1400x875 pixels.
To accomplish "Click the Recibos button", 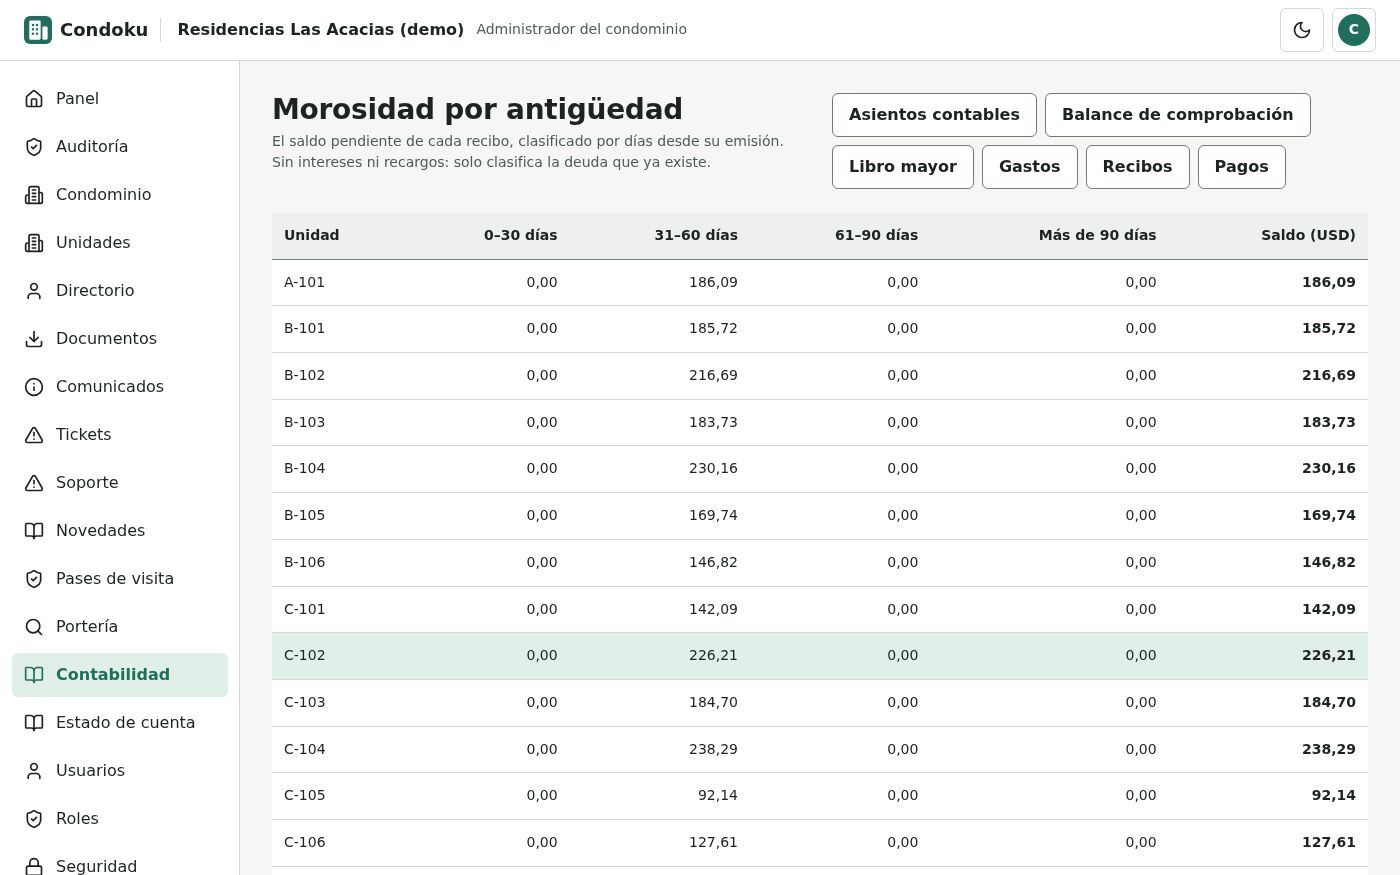I will click(x=1137, y=167).
